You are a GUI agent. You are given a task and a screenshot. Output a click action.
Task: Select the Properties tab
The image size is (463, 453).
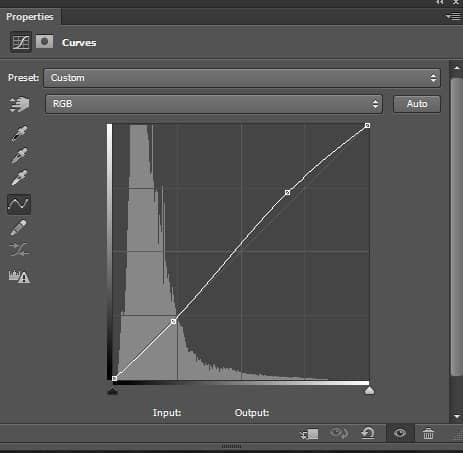point(30,17)
